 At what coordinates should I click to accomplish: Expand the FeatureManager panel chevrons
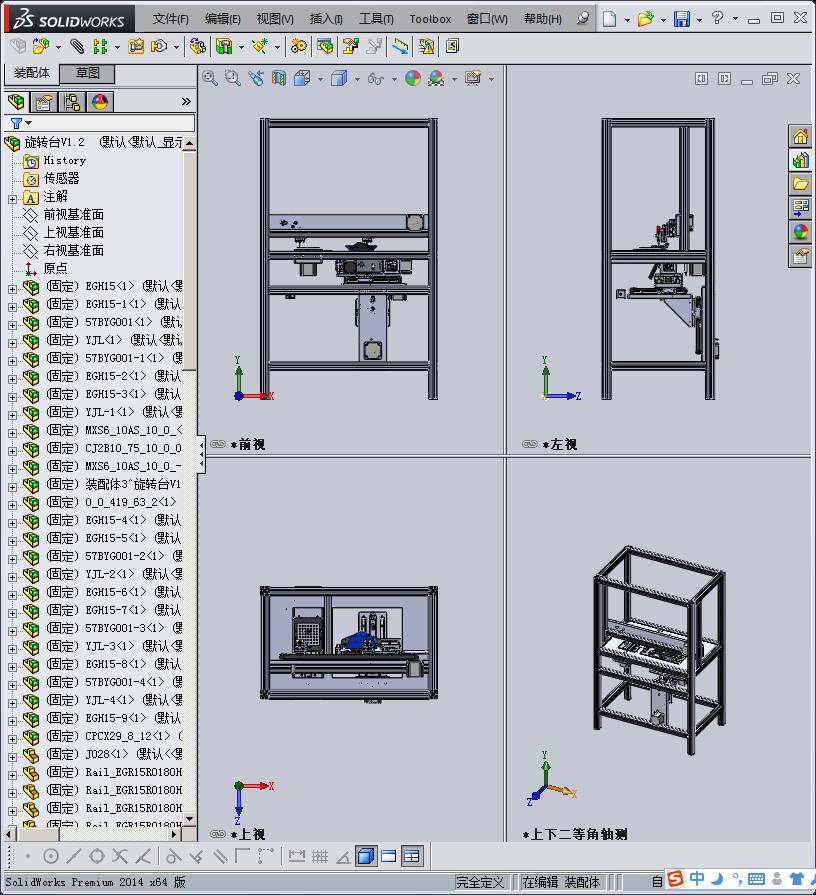click(x=186, y=102)
